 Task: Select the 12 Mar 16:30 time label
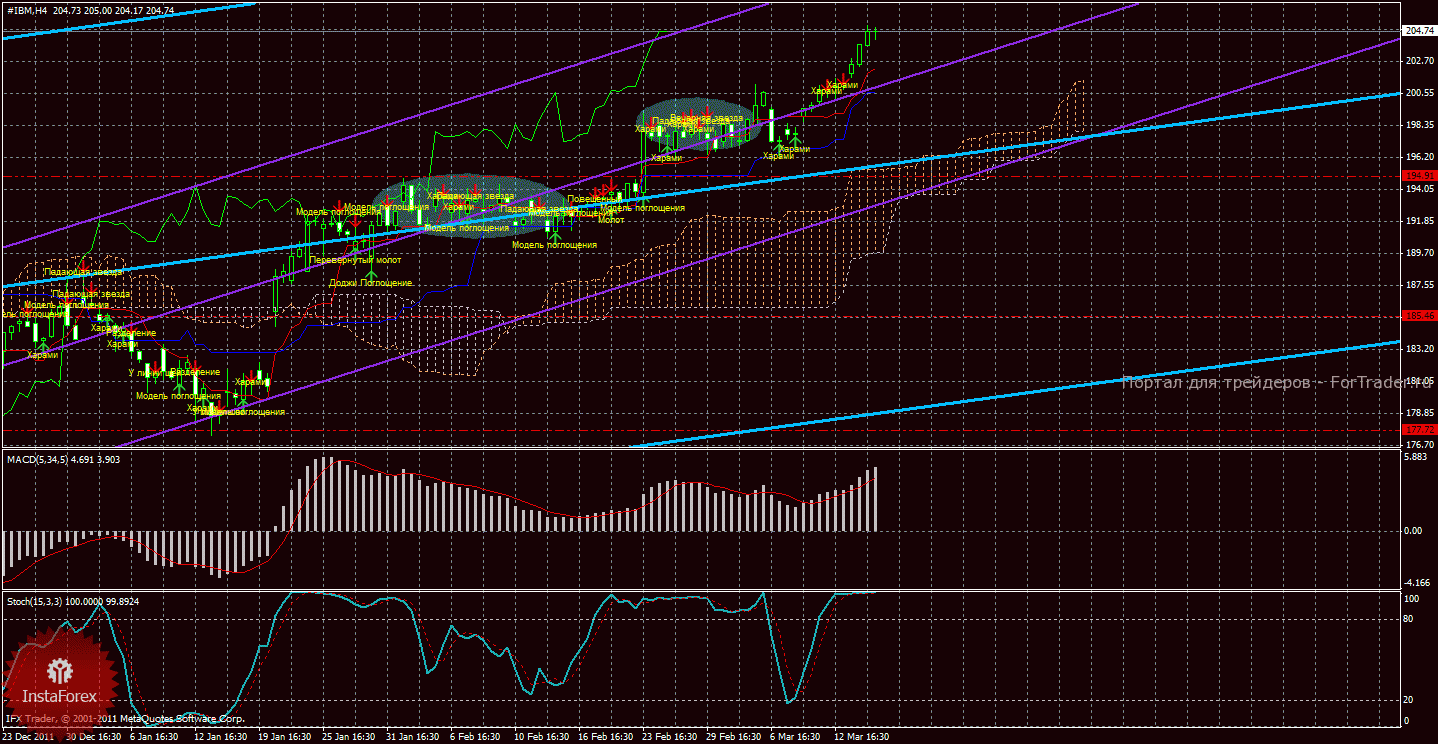[861, 737]
